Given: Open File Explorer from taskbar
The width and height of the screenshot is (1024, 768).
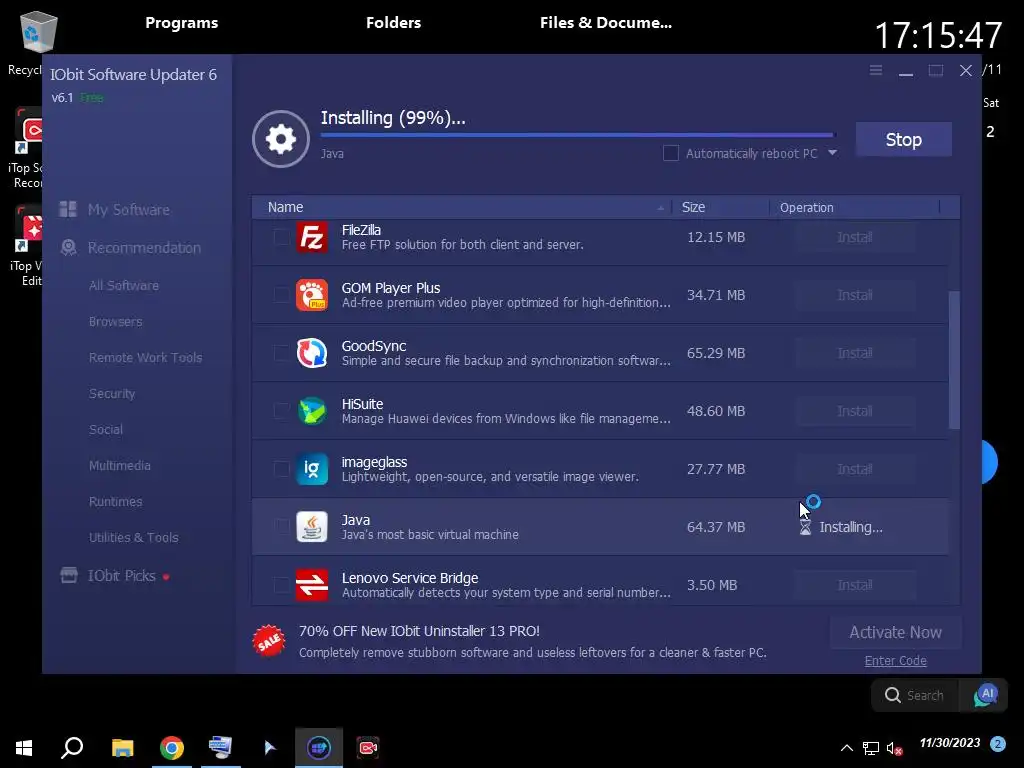Looking at the screenshot, I should (122, 748).
